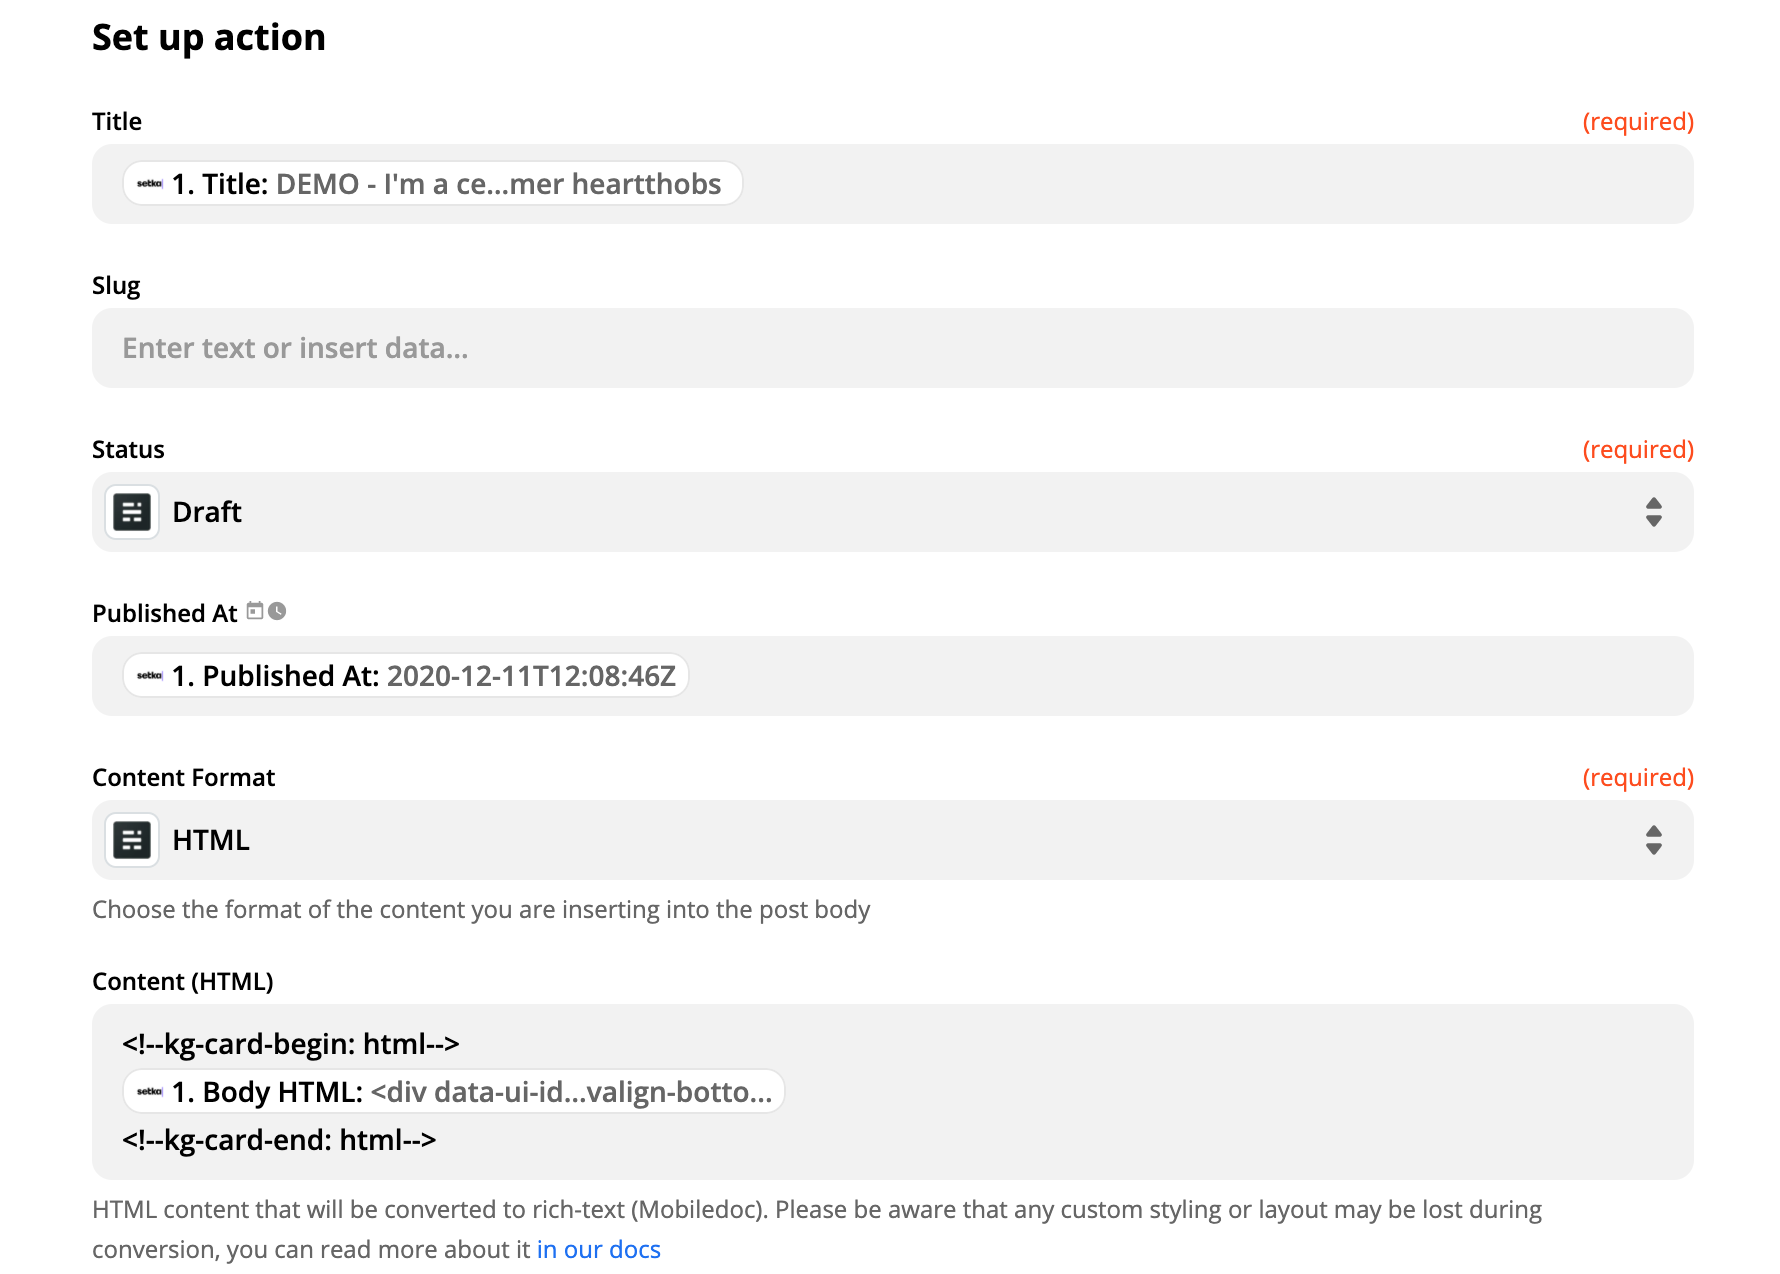Viewport: 1780px width, 1274px height.
Task: Click the Setka icon in Published At pill
Action: (150, 676)
